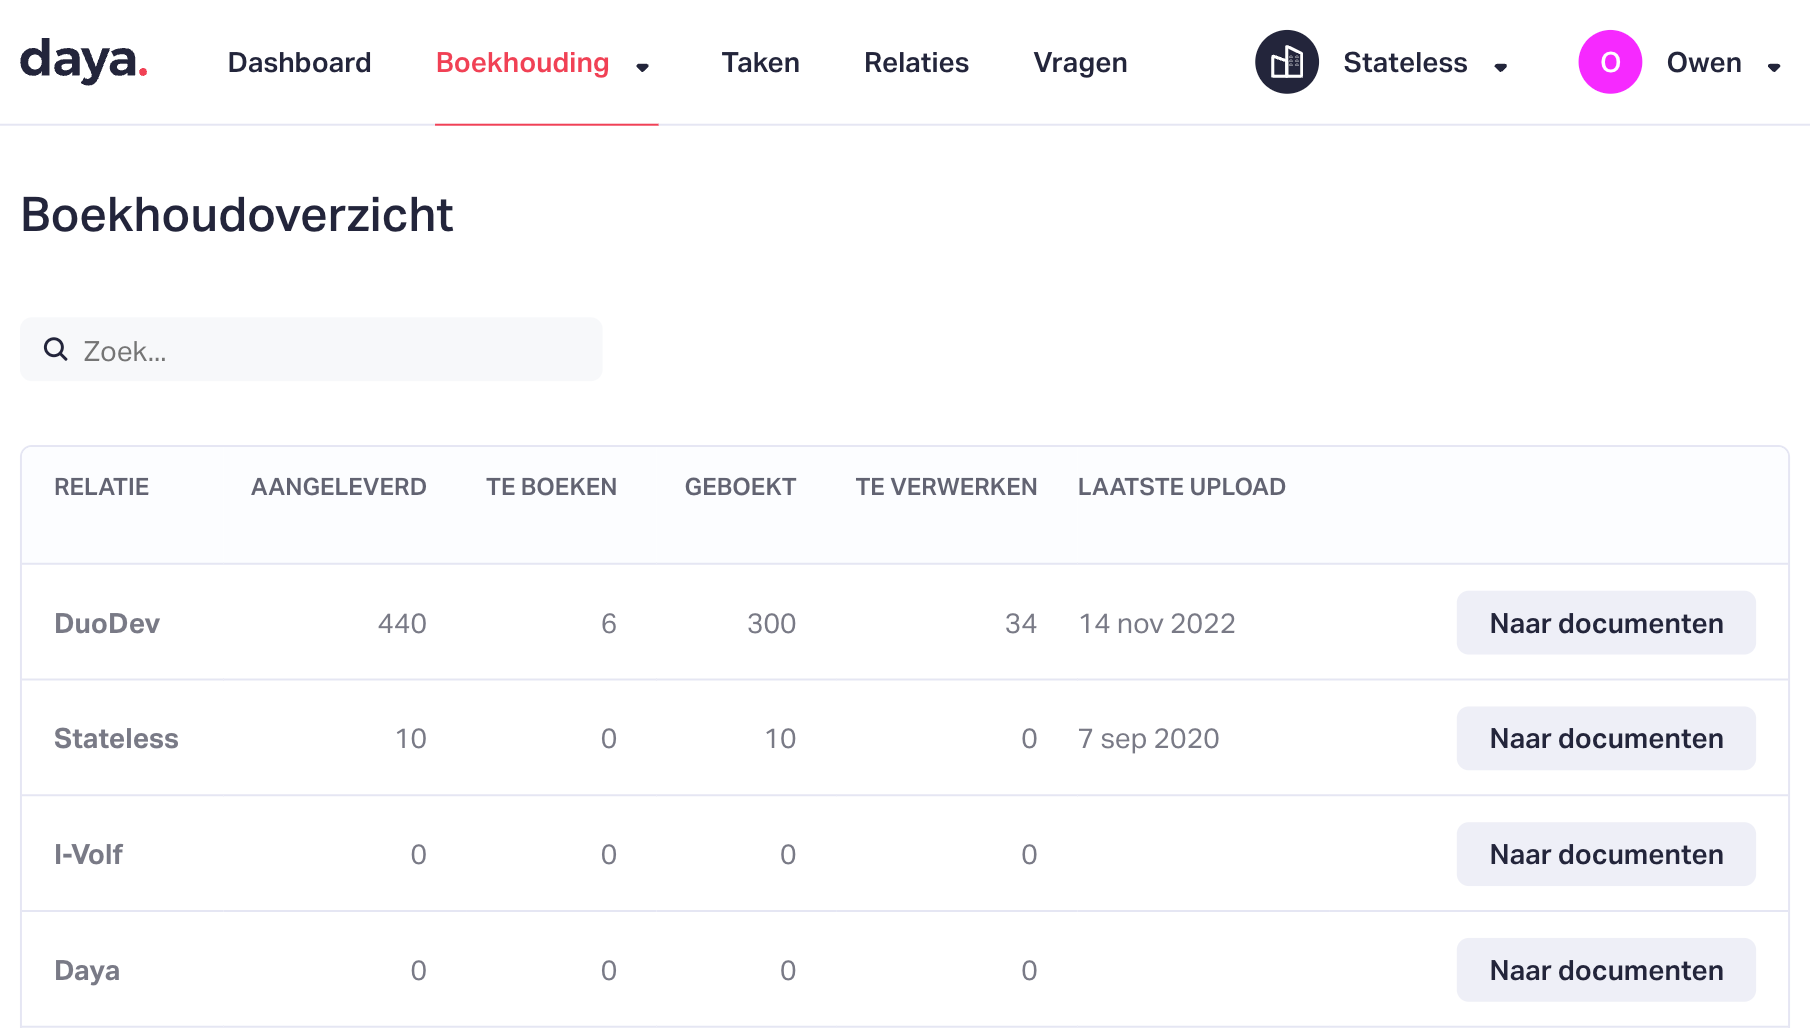The height and width of the screenshot is (1028, 1814).
Task: Click the daya logo
Action: [84, 61]
